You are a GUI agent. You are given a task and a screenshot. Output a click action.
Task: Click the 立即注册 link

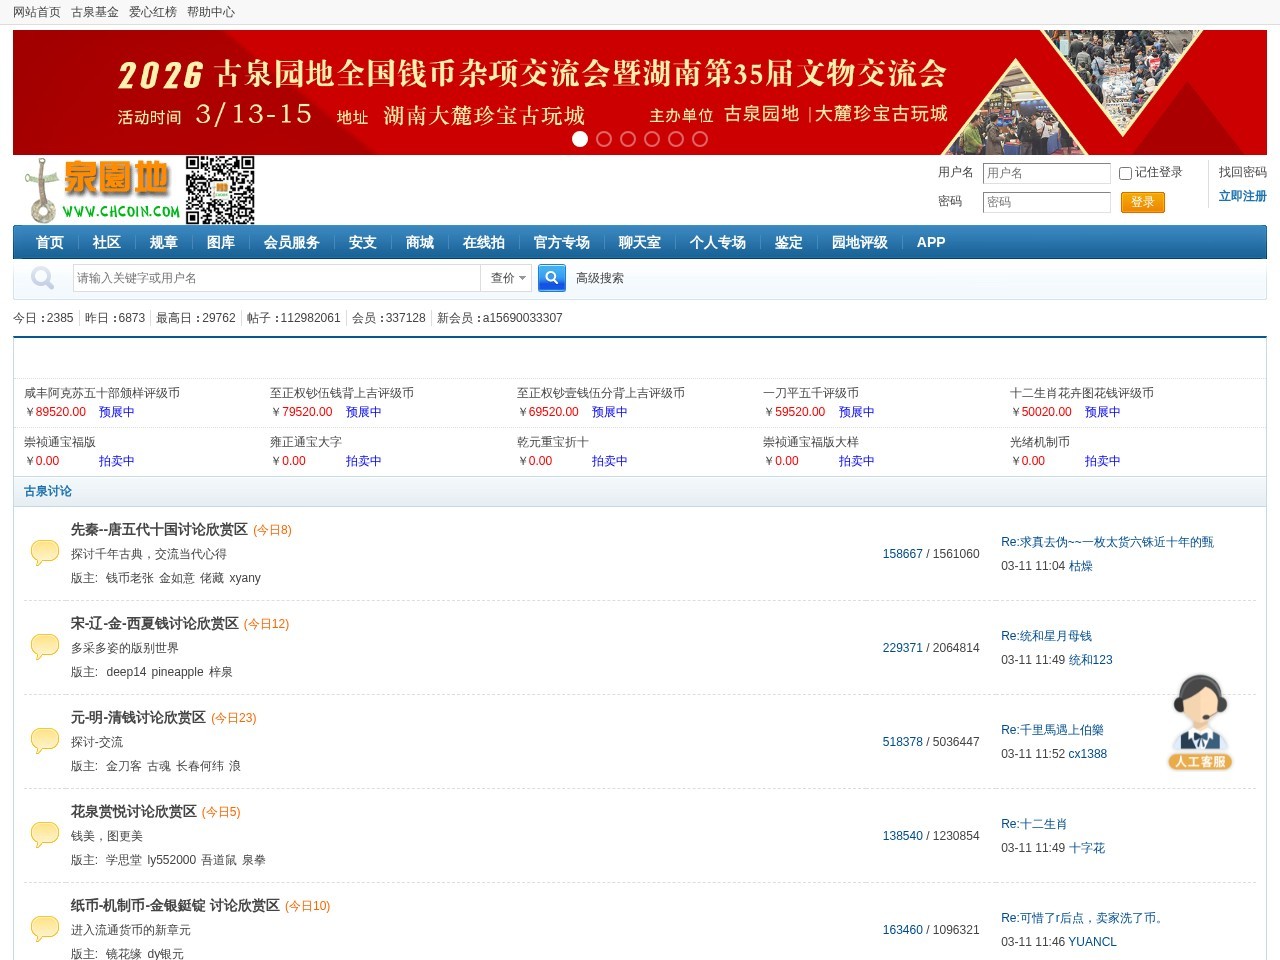[1242, 196]
